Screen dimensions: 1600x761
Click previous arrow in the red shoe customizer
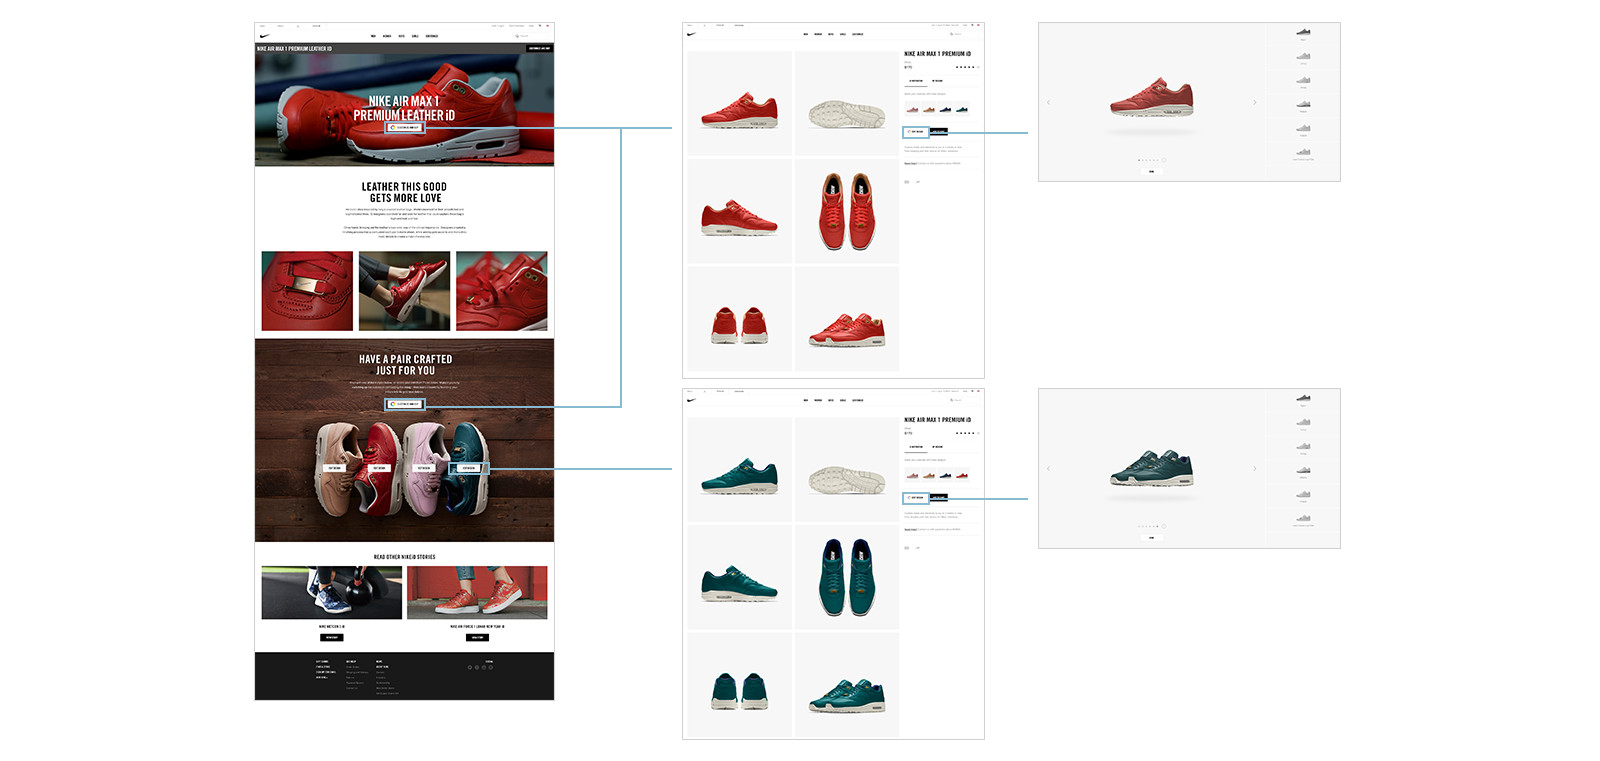click(1048, 102)
